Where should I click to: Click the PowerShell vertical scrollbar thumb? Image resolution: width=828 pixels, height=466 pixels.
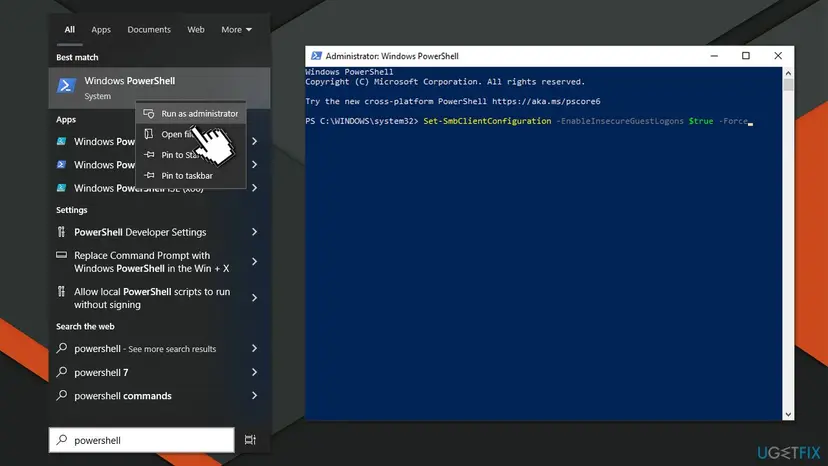(788, 85)
